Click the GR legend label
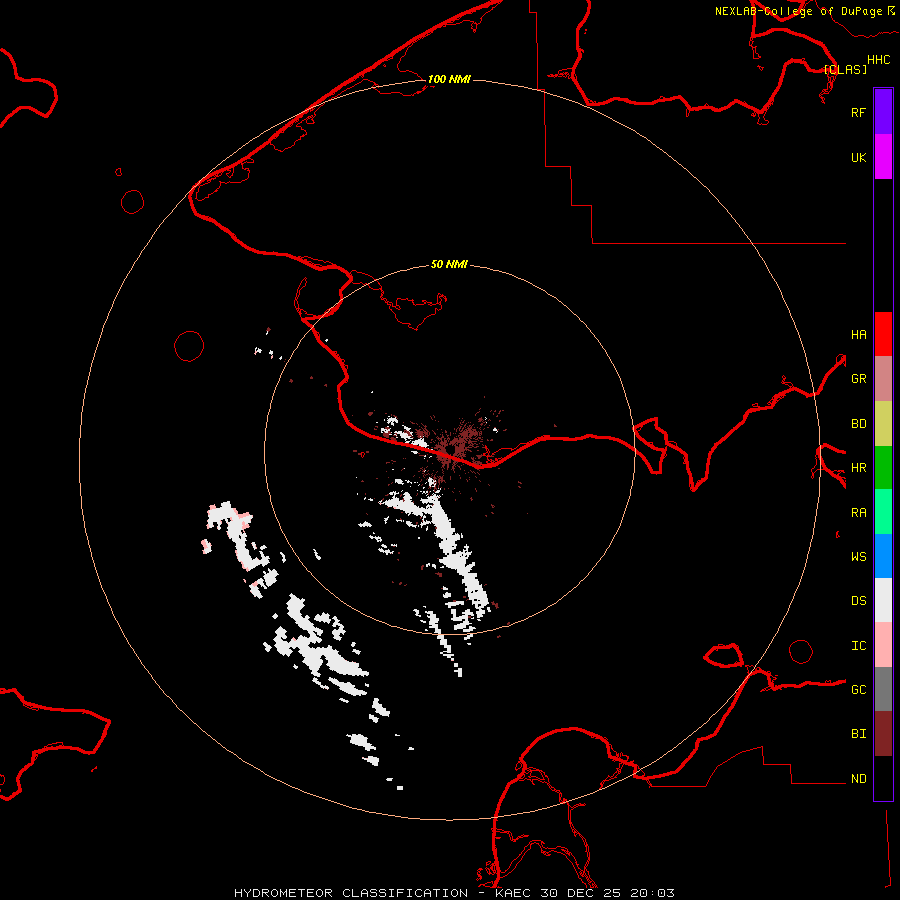The width and height of the screenshot is (900, 900). click(858, 379)
